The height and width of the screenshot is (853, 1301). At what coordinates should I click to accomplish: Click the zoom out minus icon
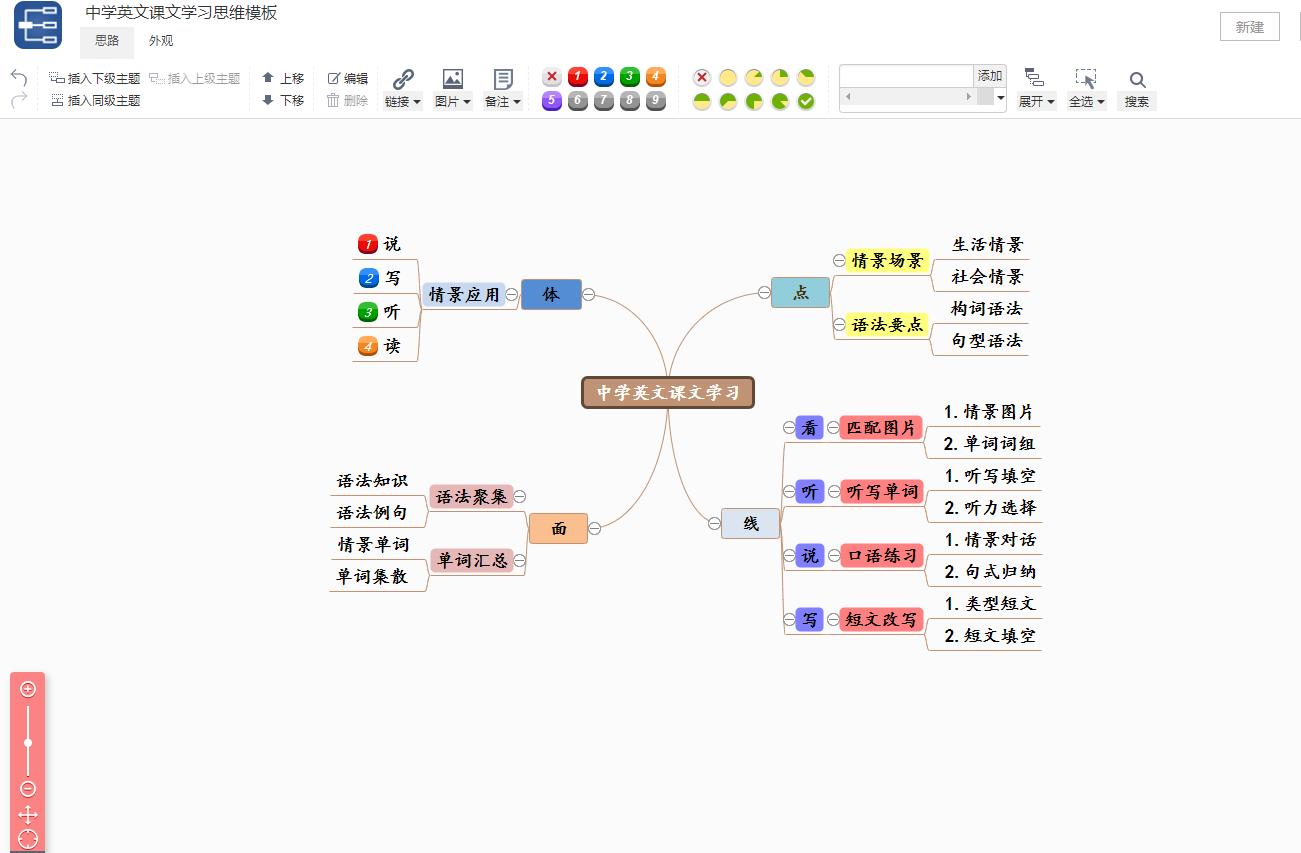[x=28, y=789]
